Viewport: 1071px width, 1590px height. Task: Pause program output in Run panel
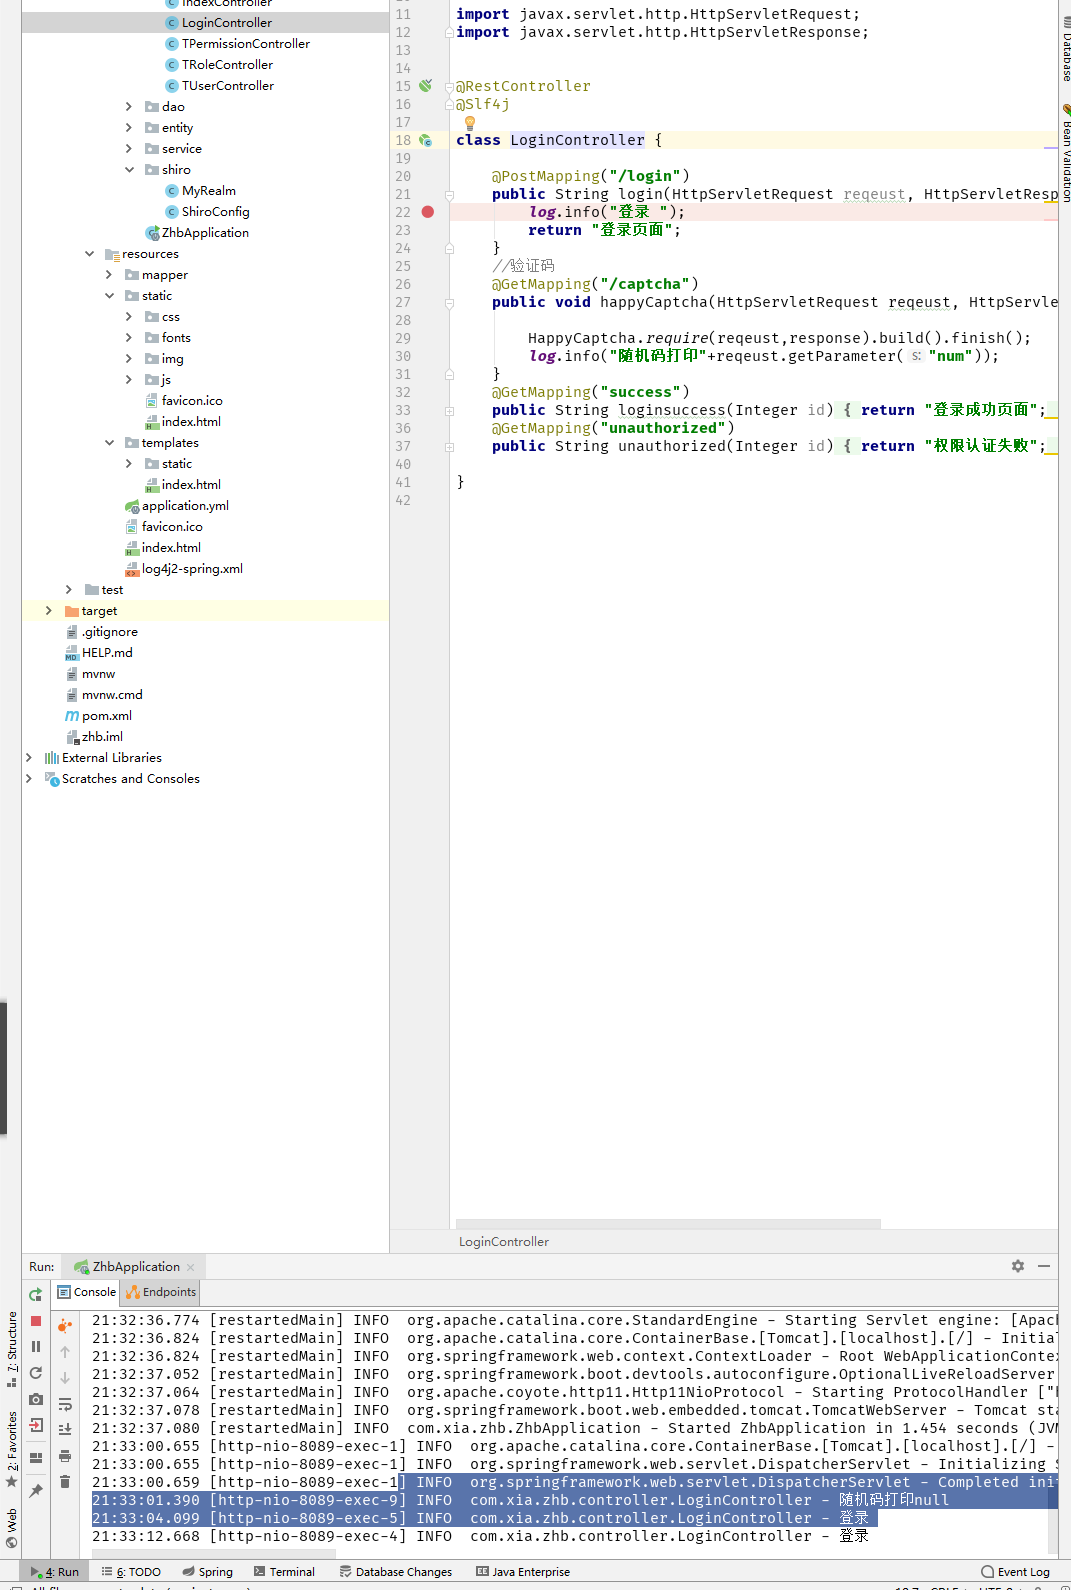click(x=36, y=1347)
